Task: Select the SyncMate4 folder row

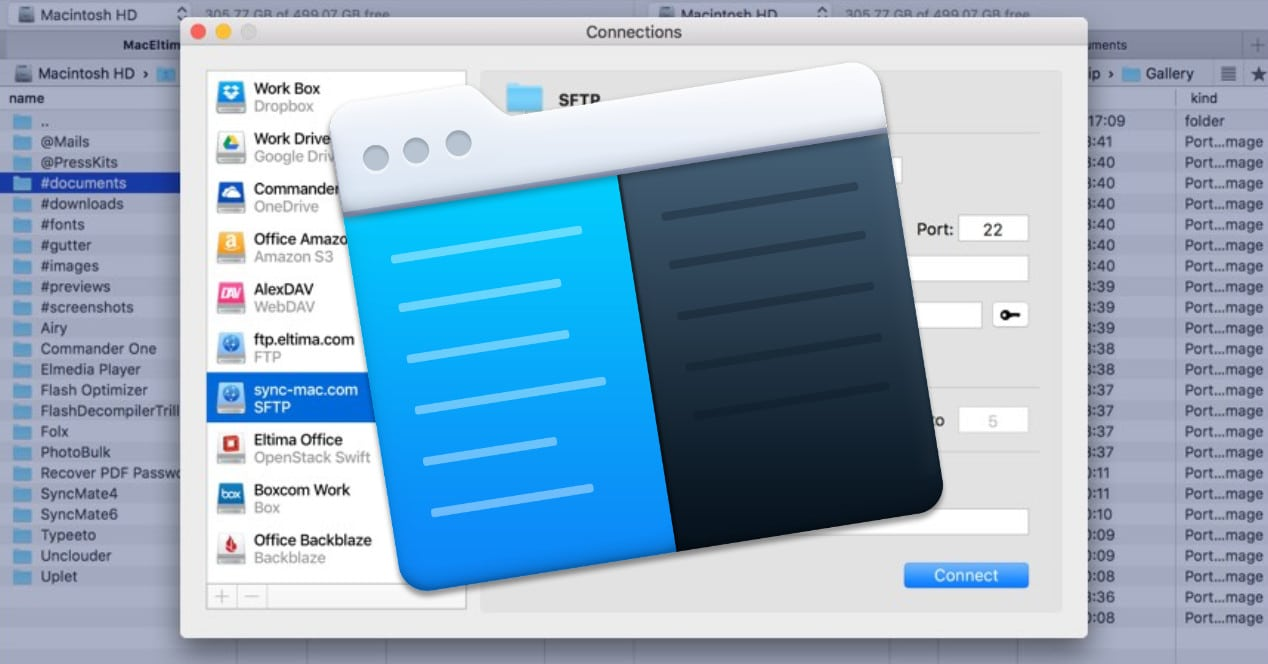Action: 90,494
